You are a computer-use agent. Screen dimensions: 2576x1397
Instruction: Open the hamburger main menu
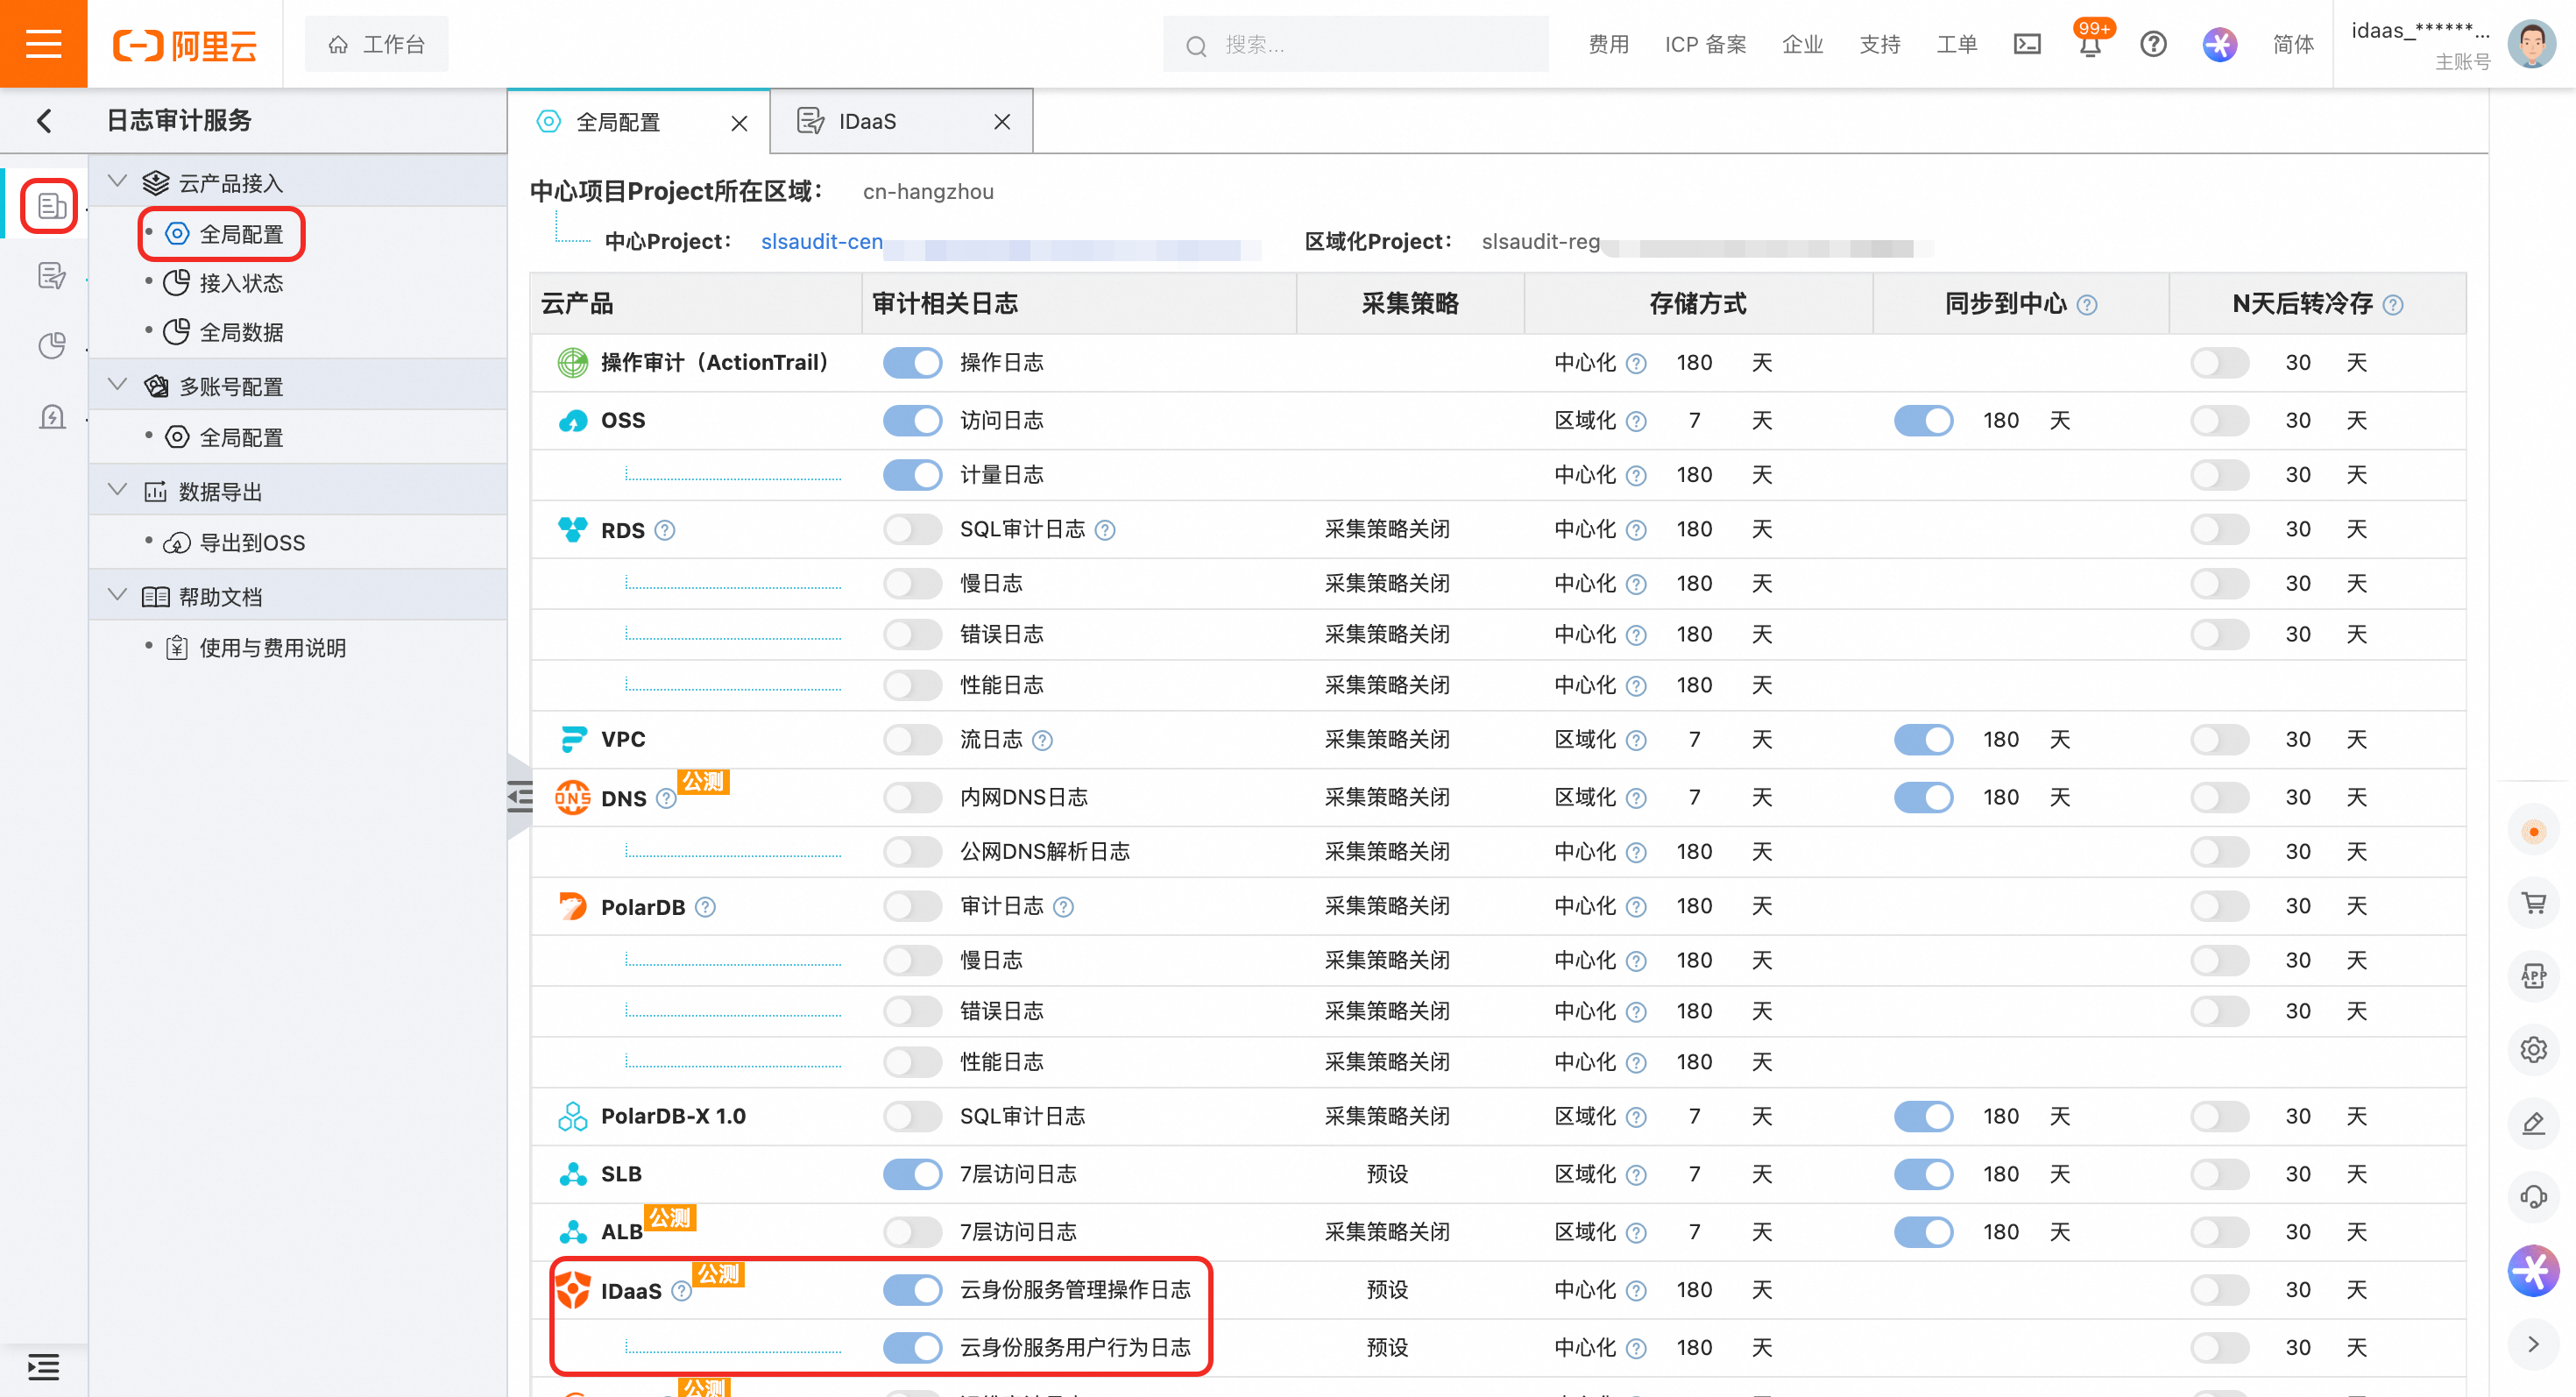point(43,44)
